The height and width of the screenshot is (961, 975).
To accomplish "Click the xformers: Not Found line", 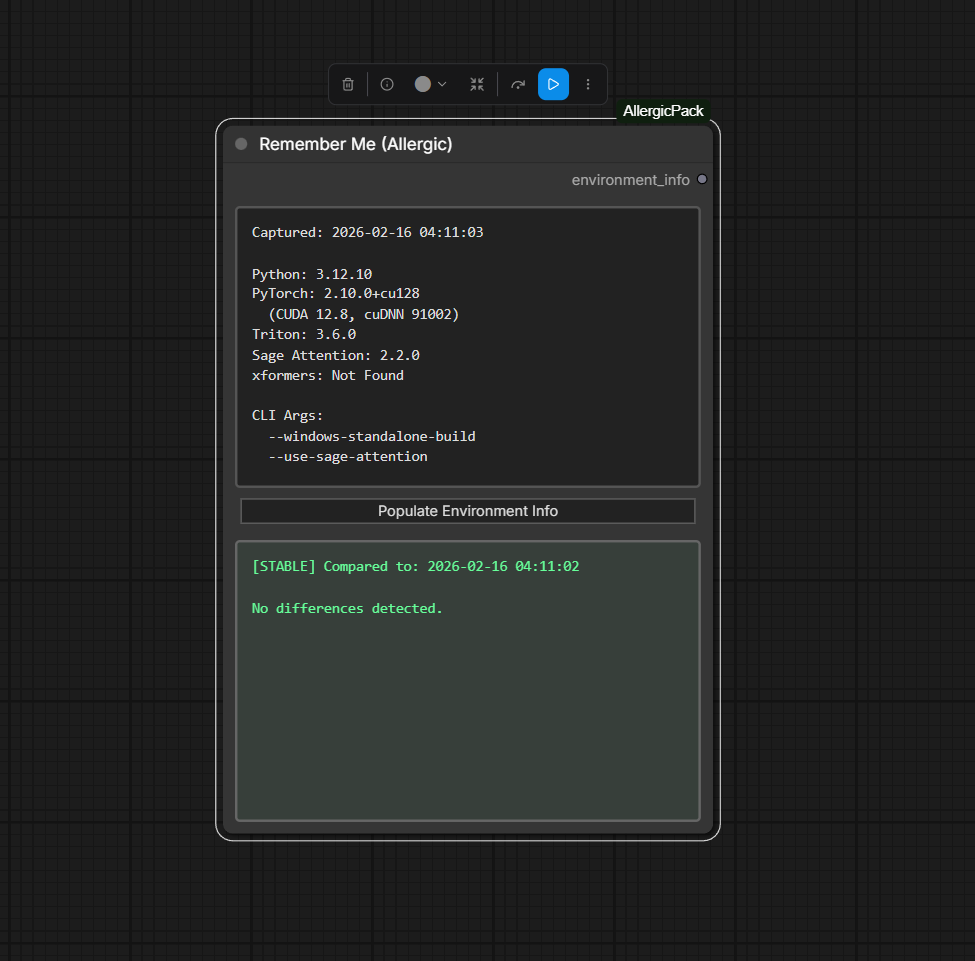I will coord(328,375).
